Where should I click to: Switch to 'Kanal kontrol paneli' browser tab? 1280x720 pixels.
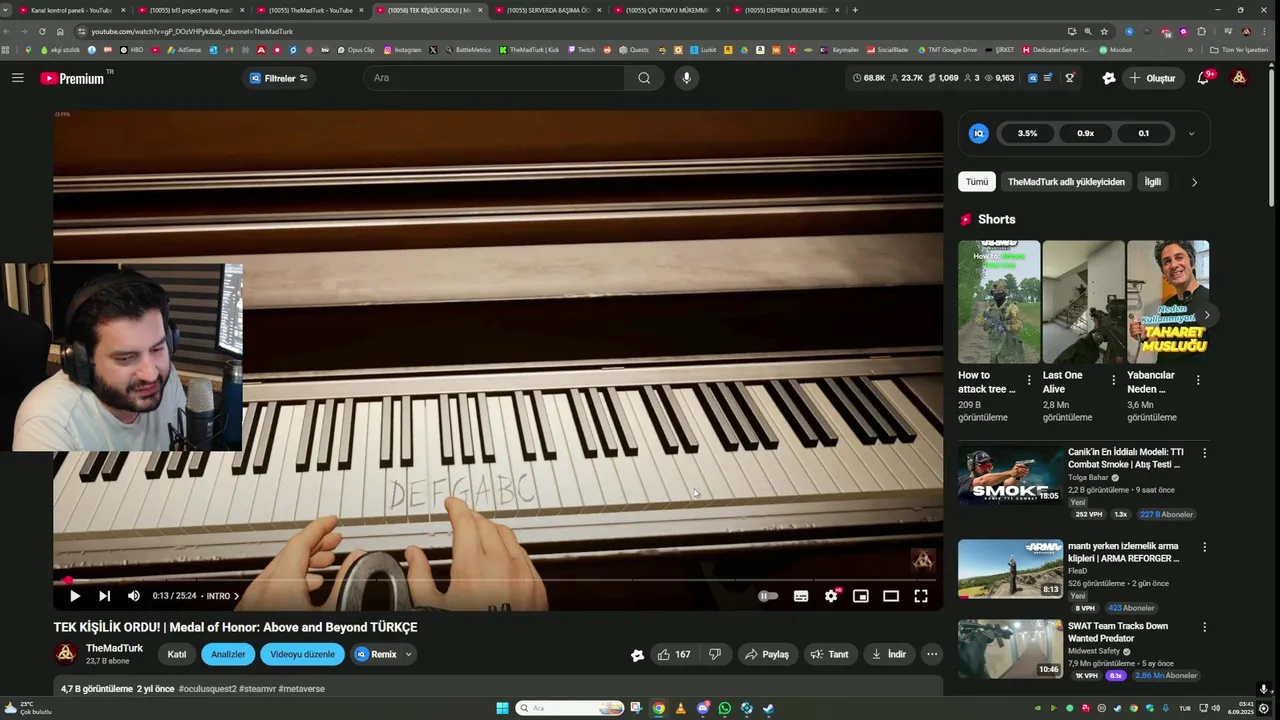[x=72, y=10]
